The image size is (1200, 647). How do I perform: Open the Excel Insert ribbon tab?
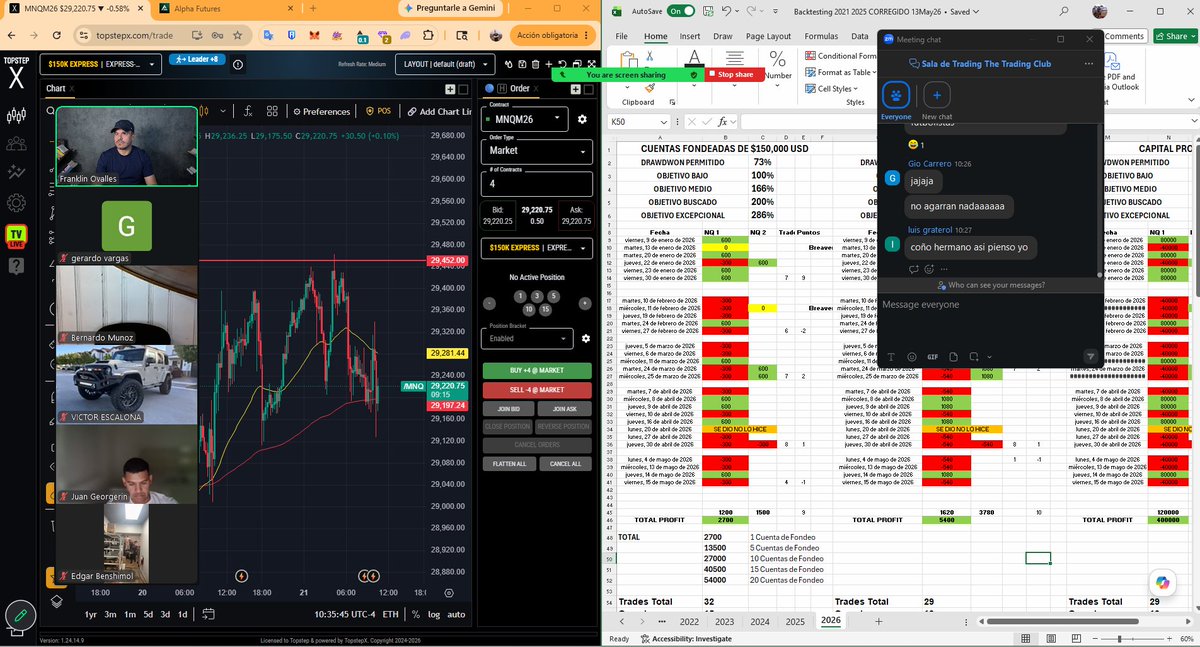pyautogui.click(x=690, y=36)
